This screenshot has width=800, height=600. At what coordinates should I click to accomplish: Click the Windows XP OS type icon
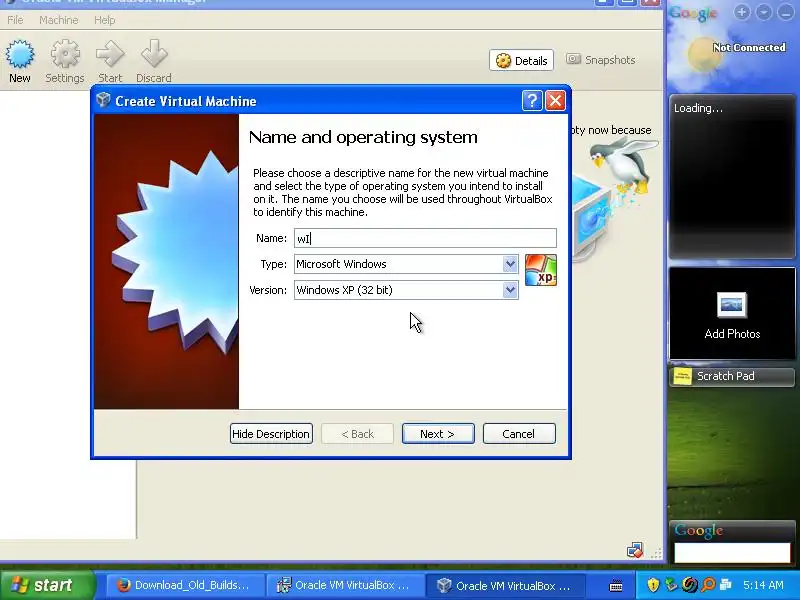(x=540, y=270)
